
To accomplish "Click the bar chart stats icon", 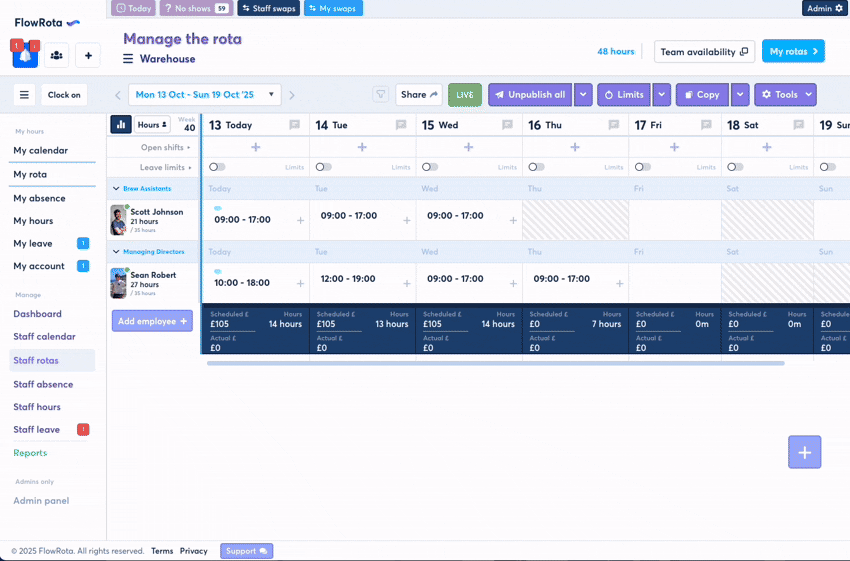I will [x=120, y=125].
